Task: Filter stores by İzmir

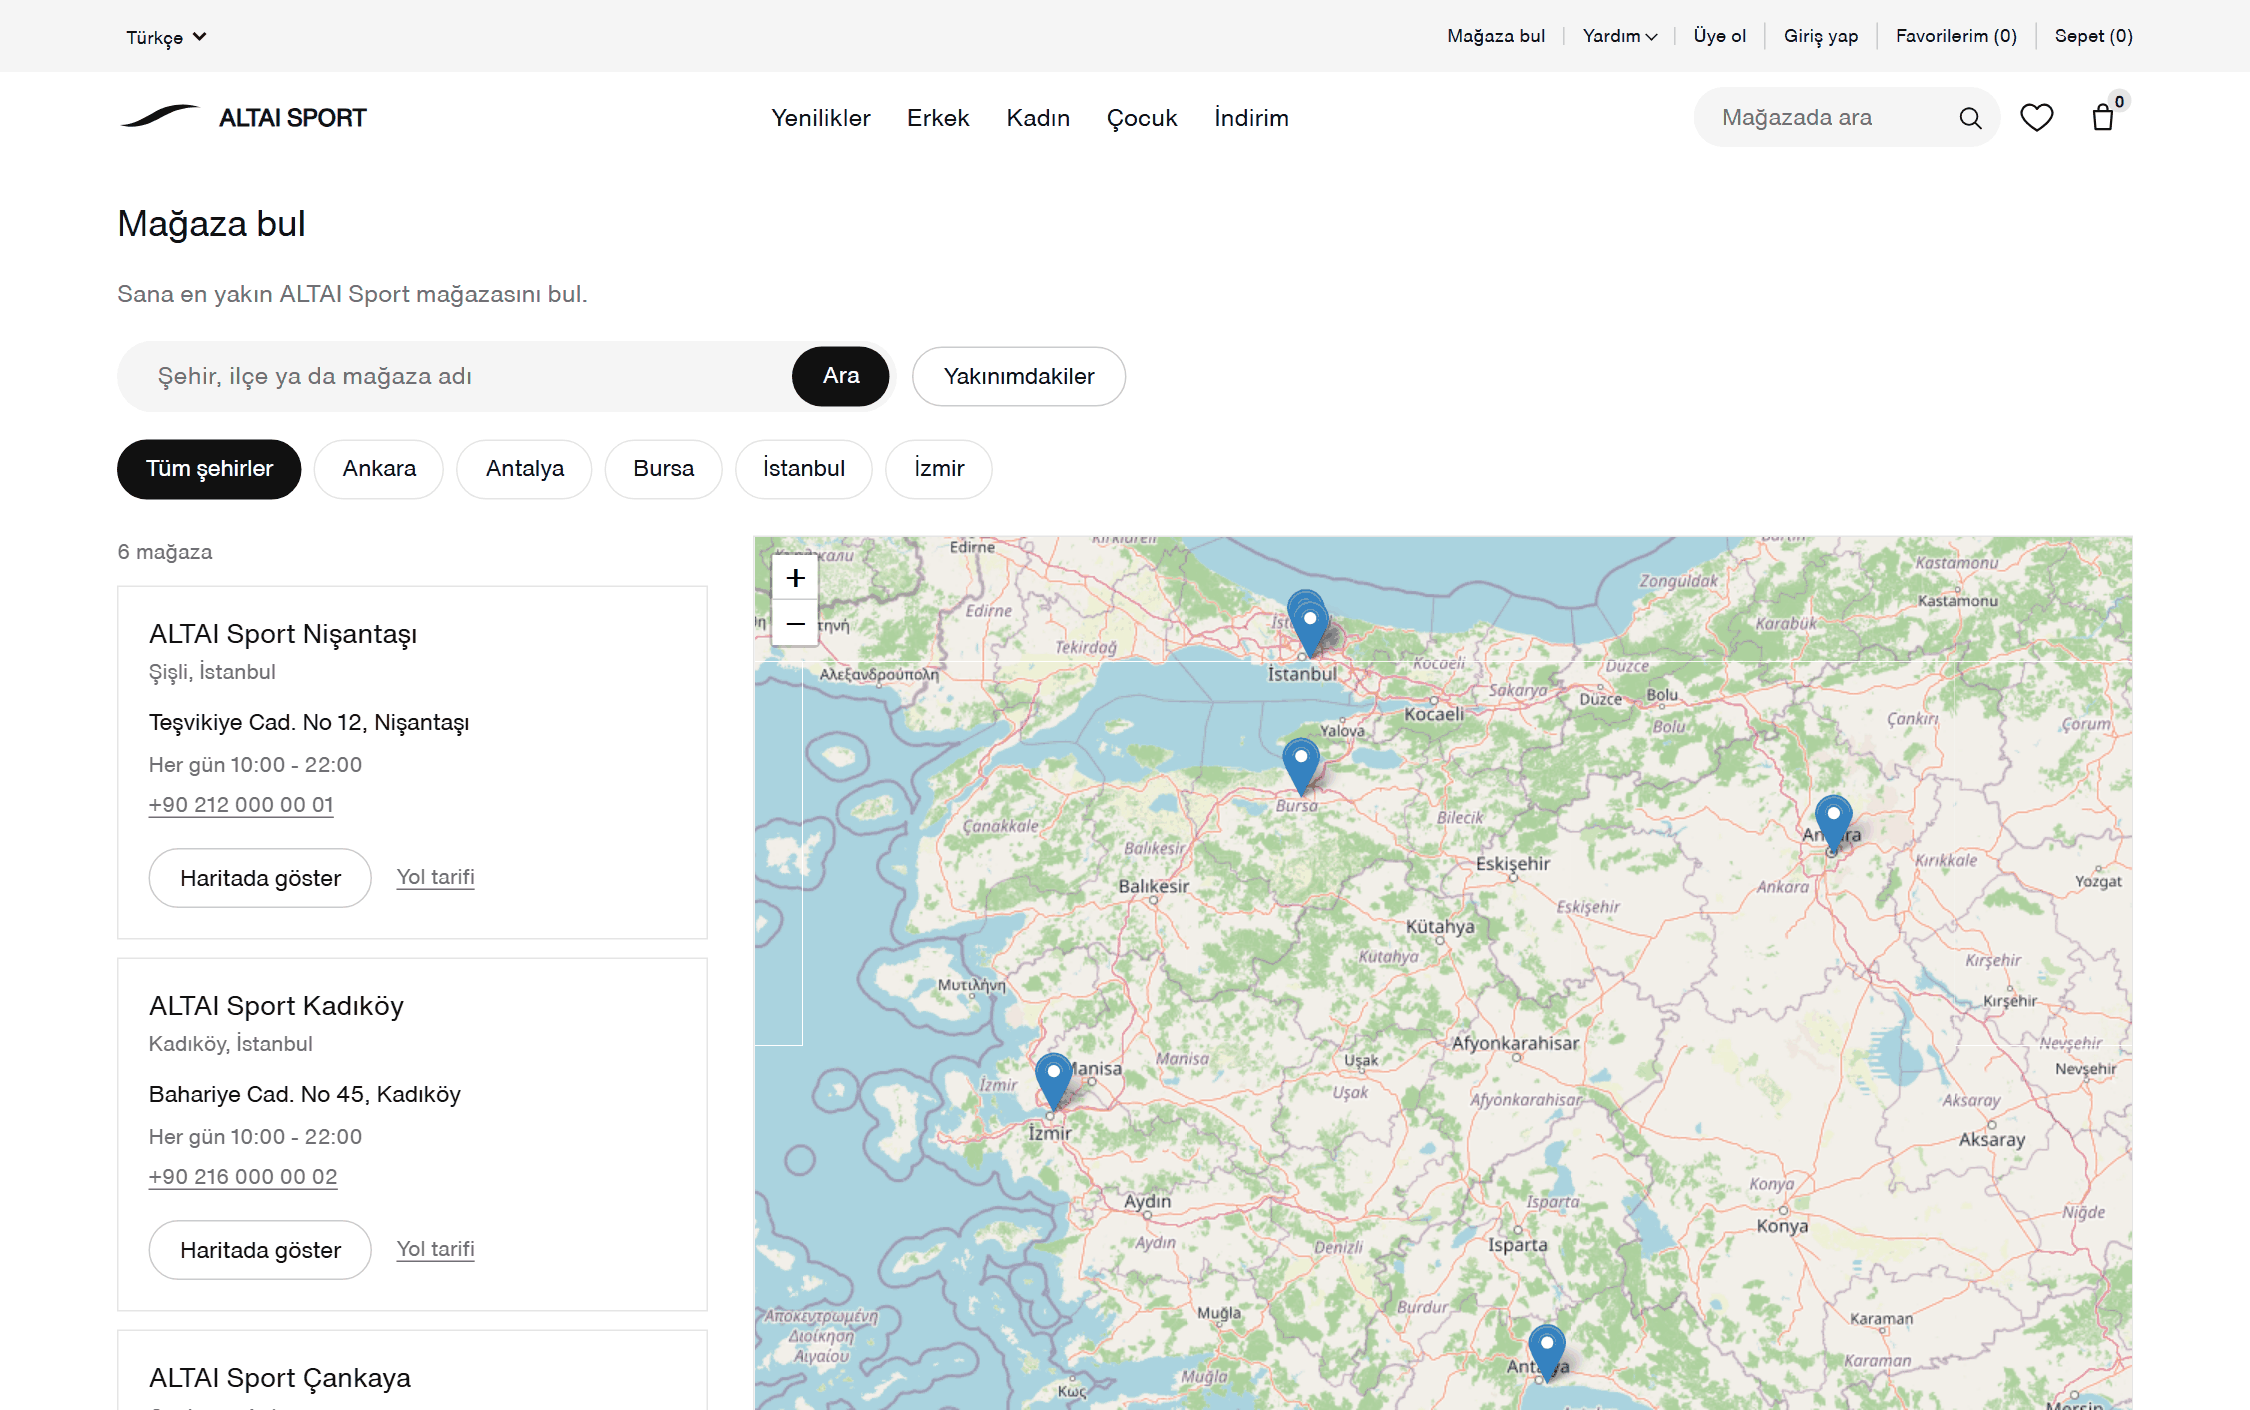Action: click(x=939, y=469)
